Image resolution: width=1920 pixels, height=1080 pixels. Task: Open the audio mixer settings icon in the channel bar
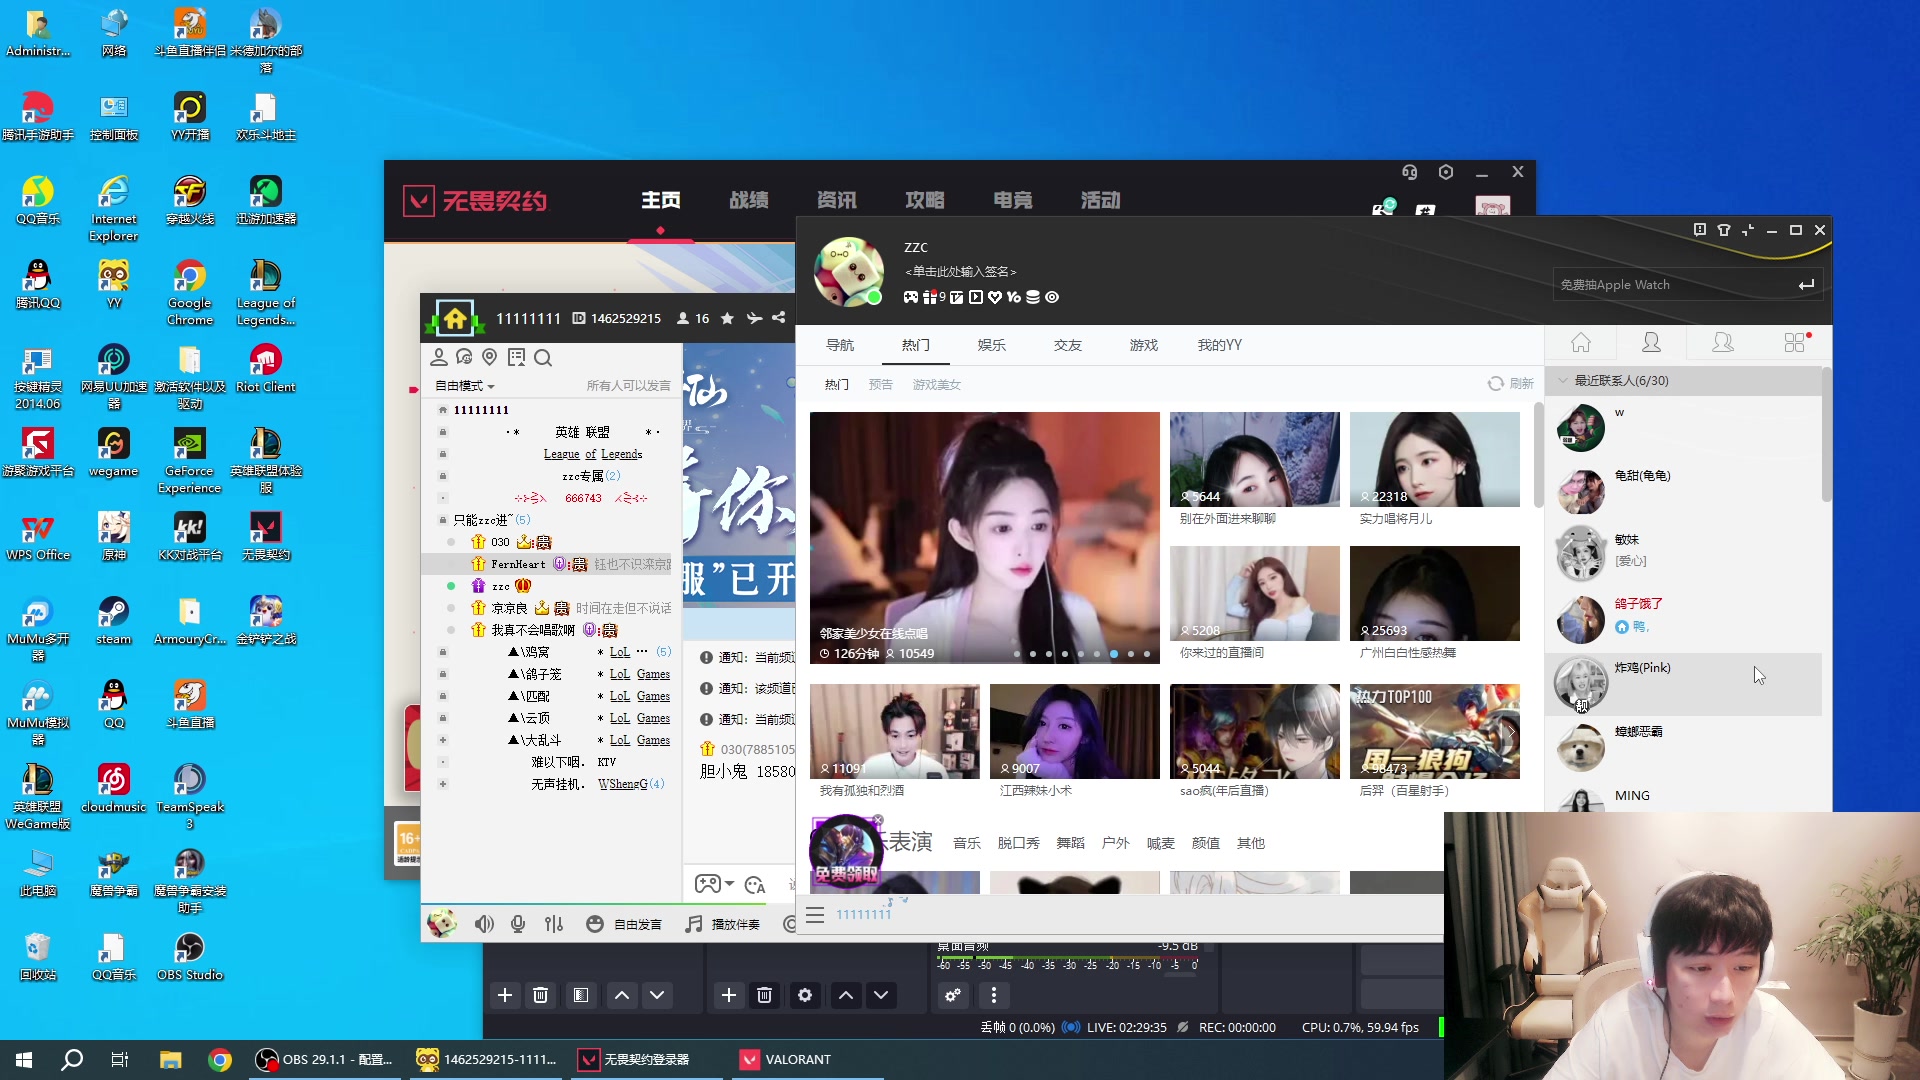pos(554,924)
